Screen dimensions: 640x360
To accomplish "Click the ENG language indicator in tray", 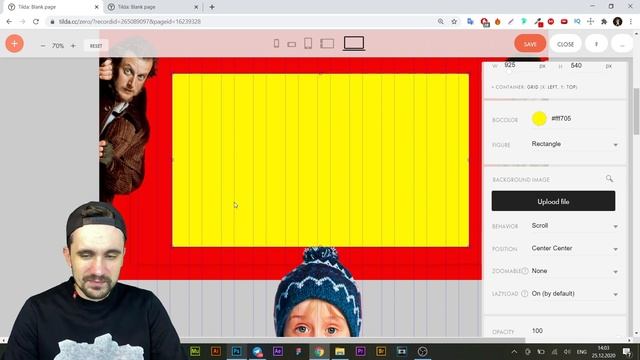I will coord(581,351).
